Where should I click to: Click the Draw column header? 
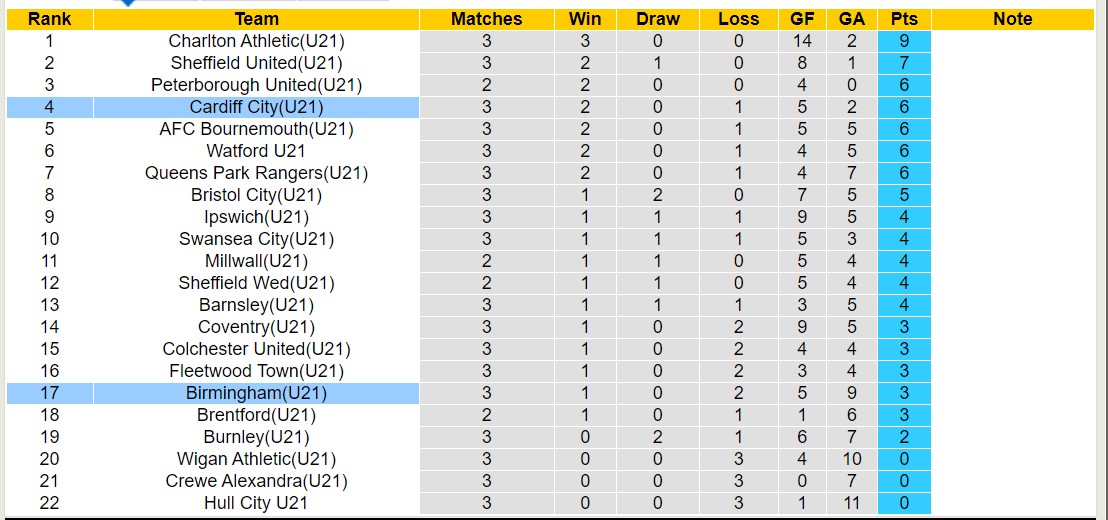click(x=658, y=19)
